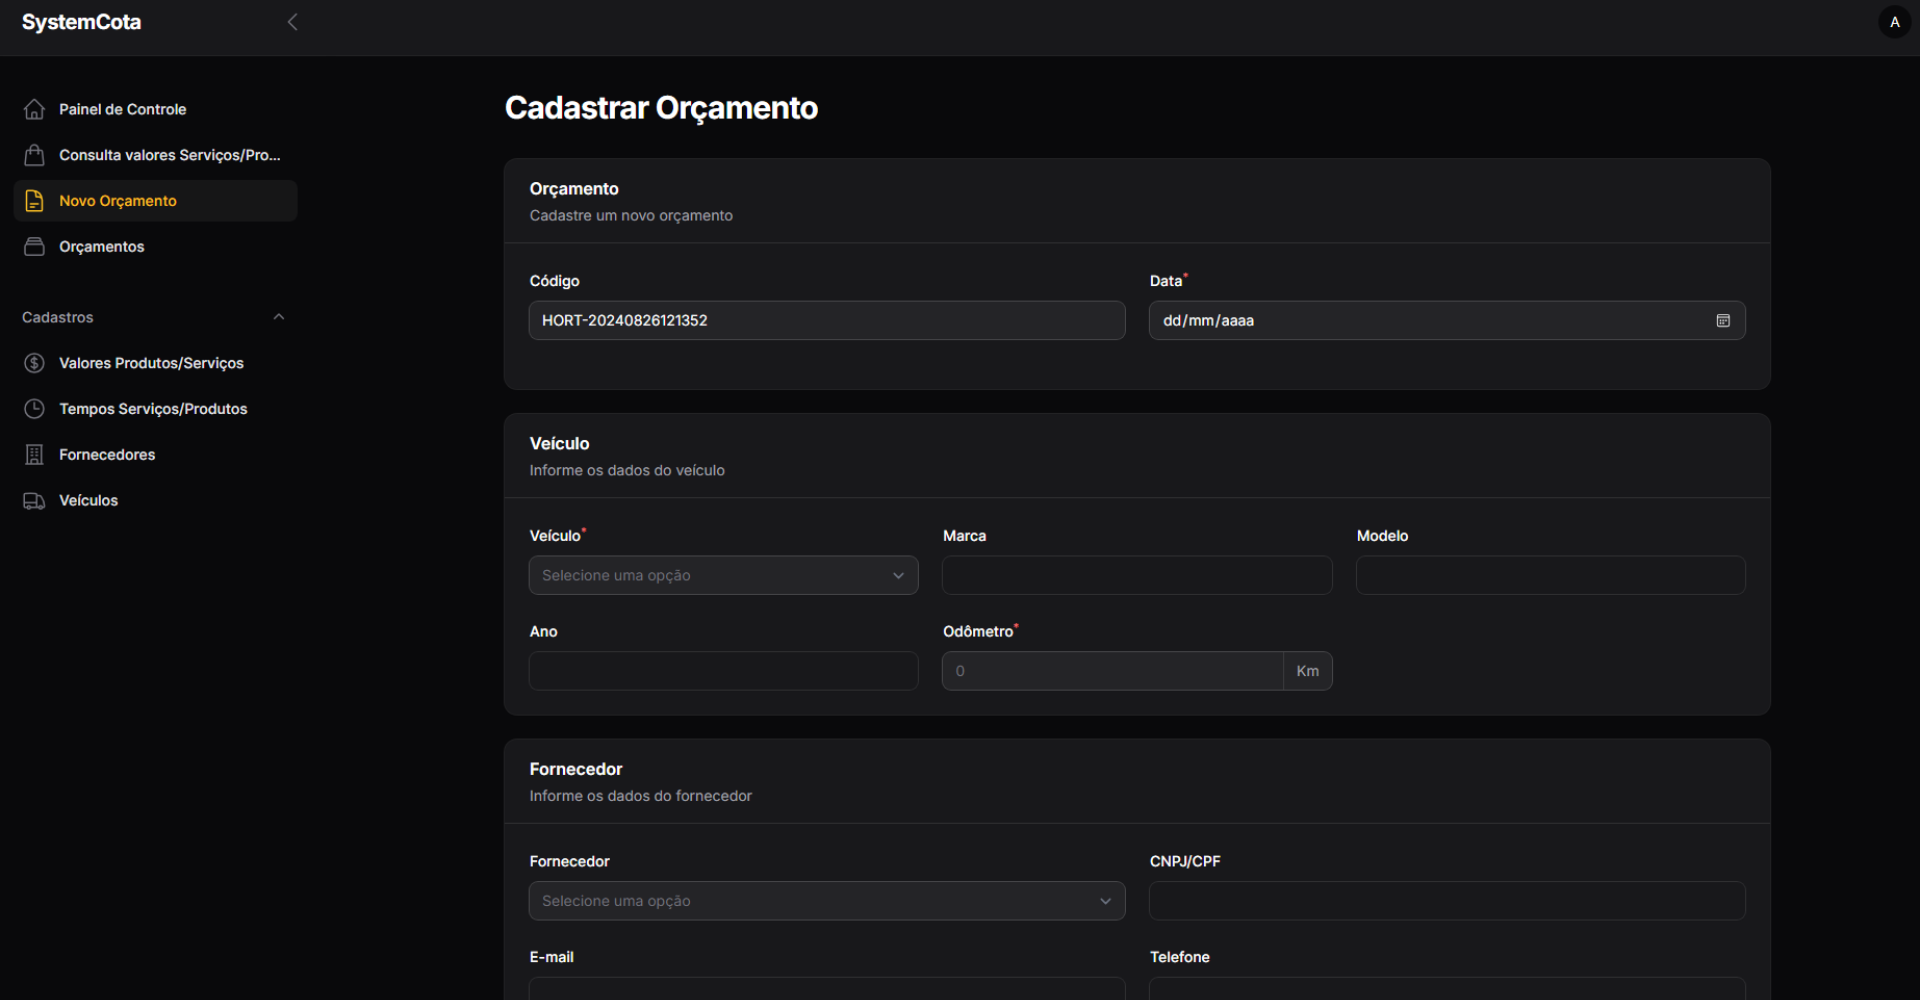Click the dollar icon for Valores Produtos/Serviços
Viewport: 1920px width, 1000px height.
coord(34,363)
